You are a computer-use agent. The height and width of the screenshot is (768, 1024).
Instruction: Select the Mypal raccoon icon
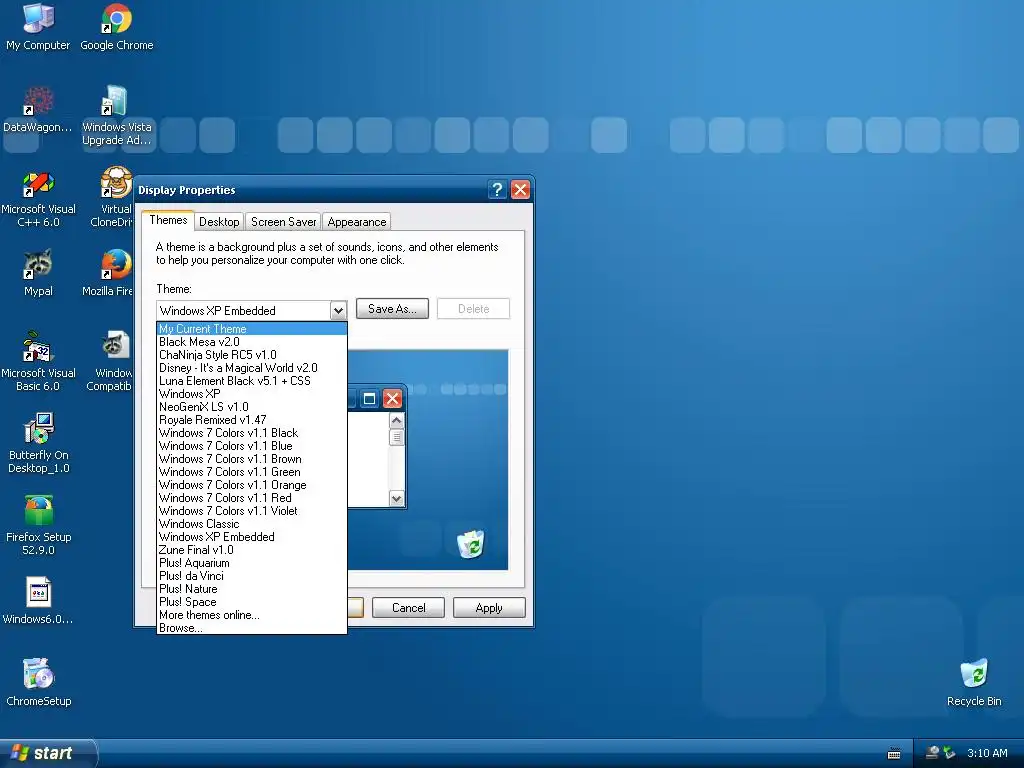pos(38,273)
